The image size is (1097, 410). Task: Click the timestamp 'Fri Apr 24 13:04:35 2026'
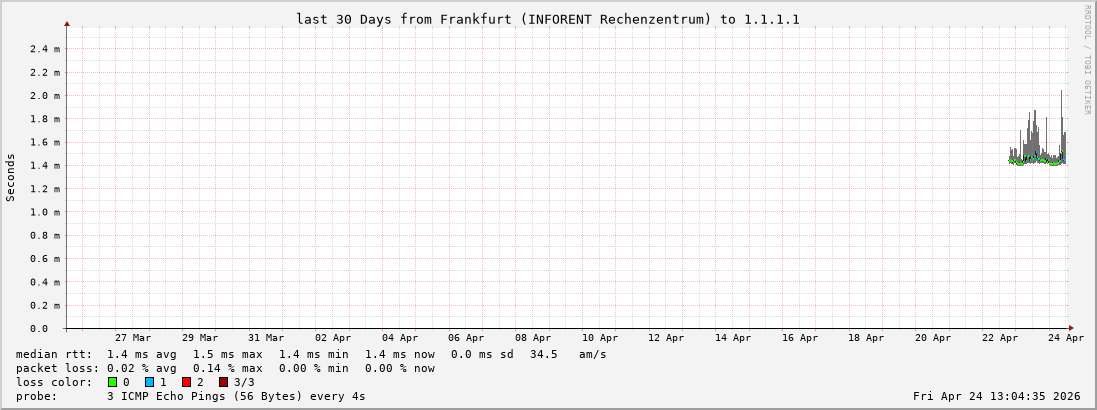(x=997, y=396)
